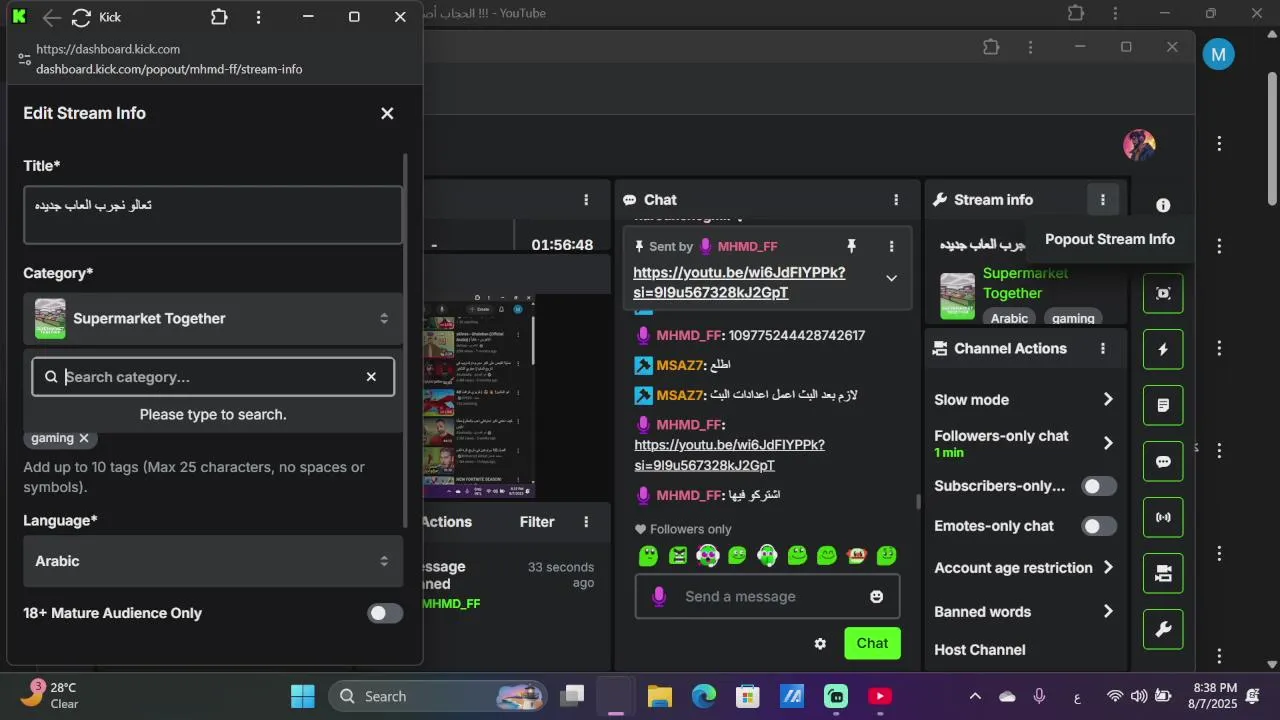Open File Explorer from the taskbar
This screenshot has height=720, width=1280.
(659, 696)
